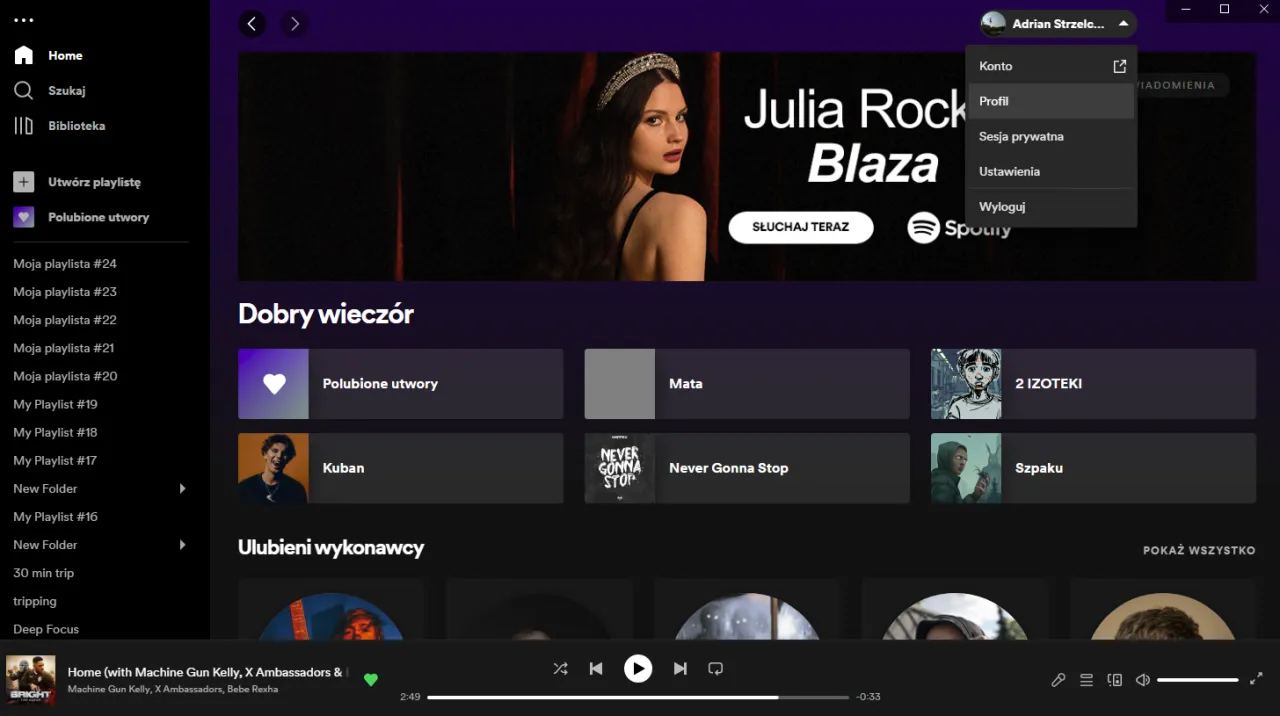
Task: Mute the volume speaker icon
Action: tap(1143, 680)
